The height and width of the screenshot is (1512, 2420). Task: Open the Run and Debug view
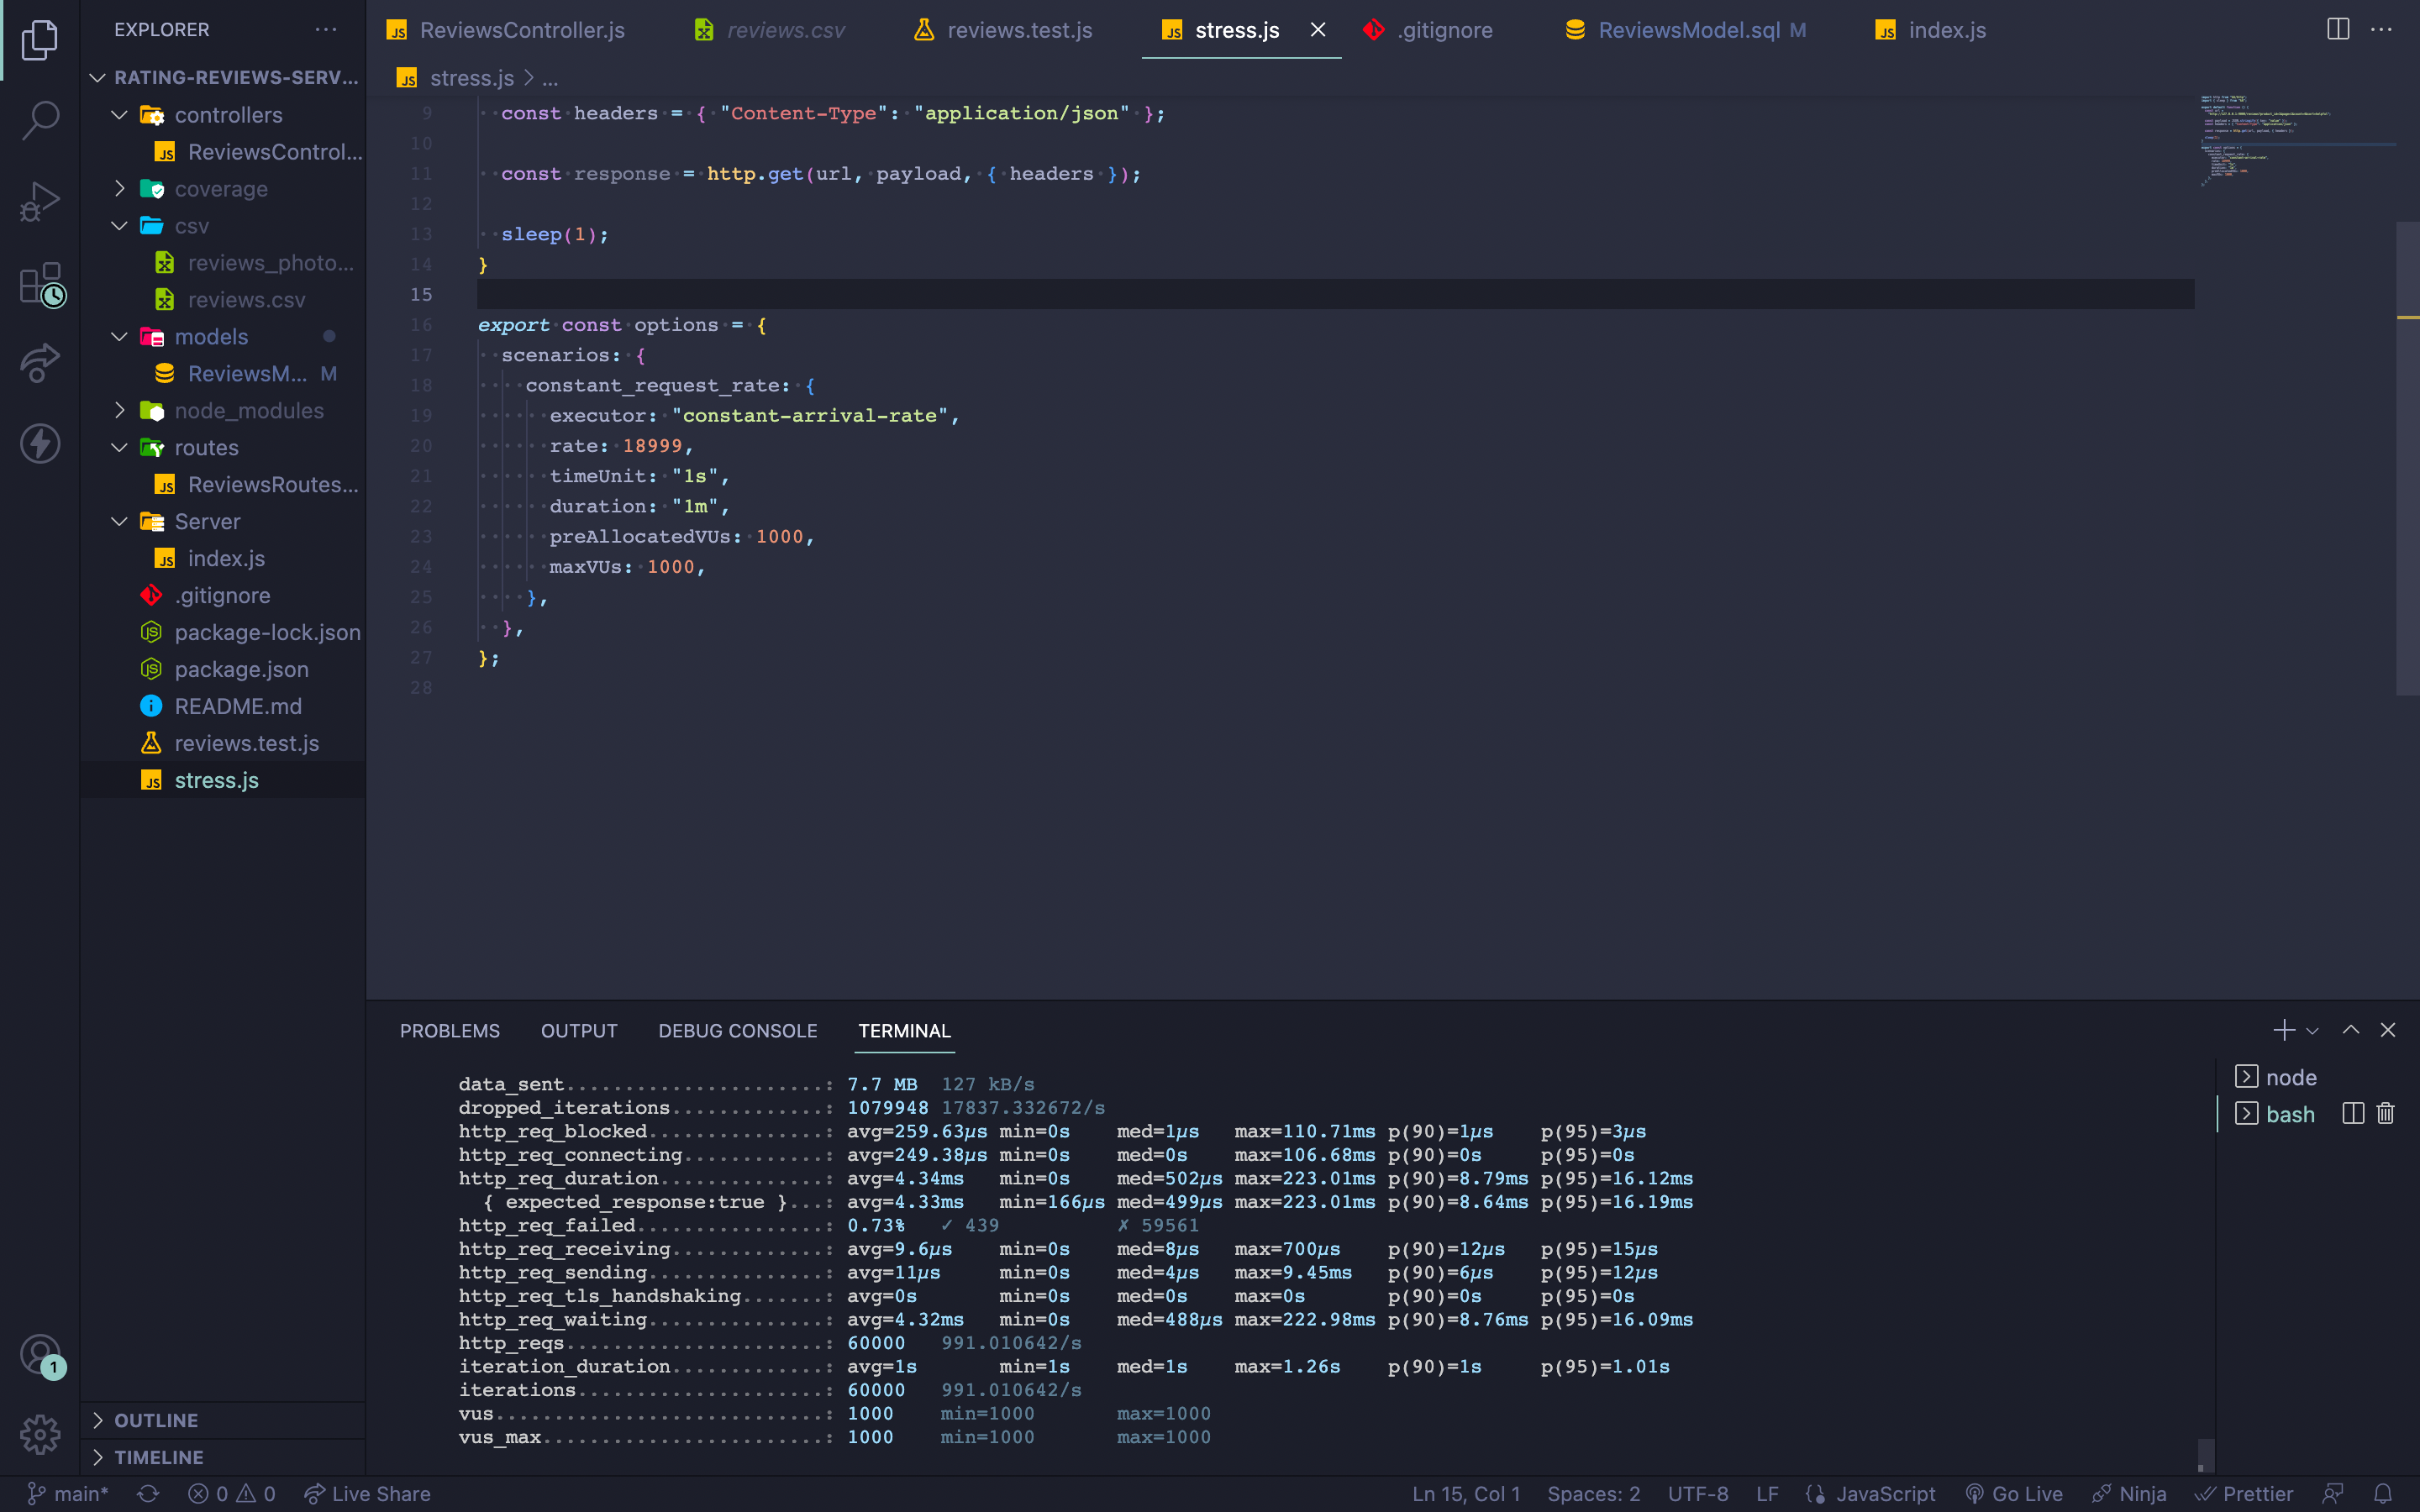[x=39, y=200]
